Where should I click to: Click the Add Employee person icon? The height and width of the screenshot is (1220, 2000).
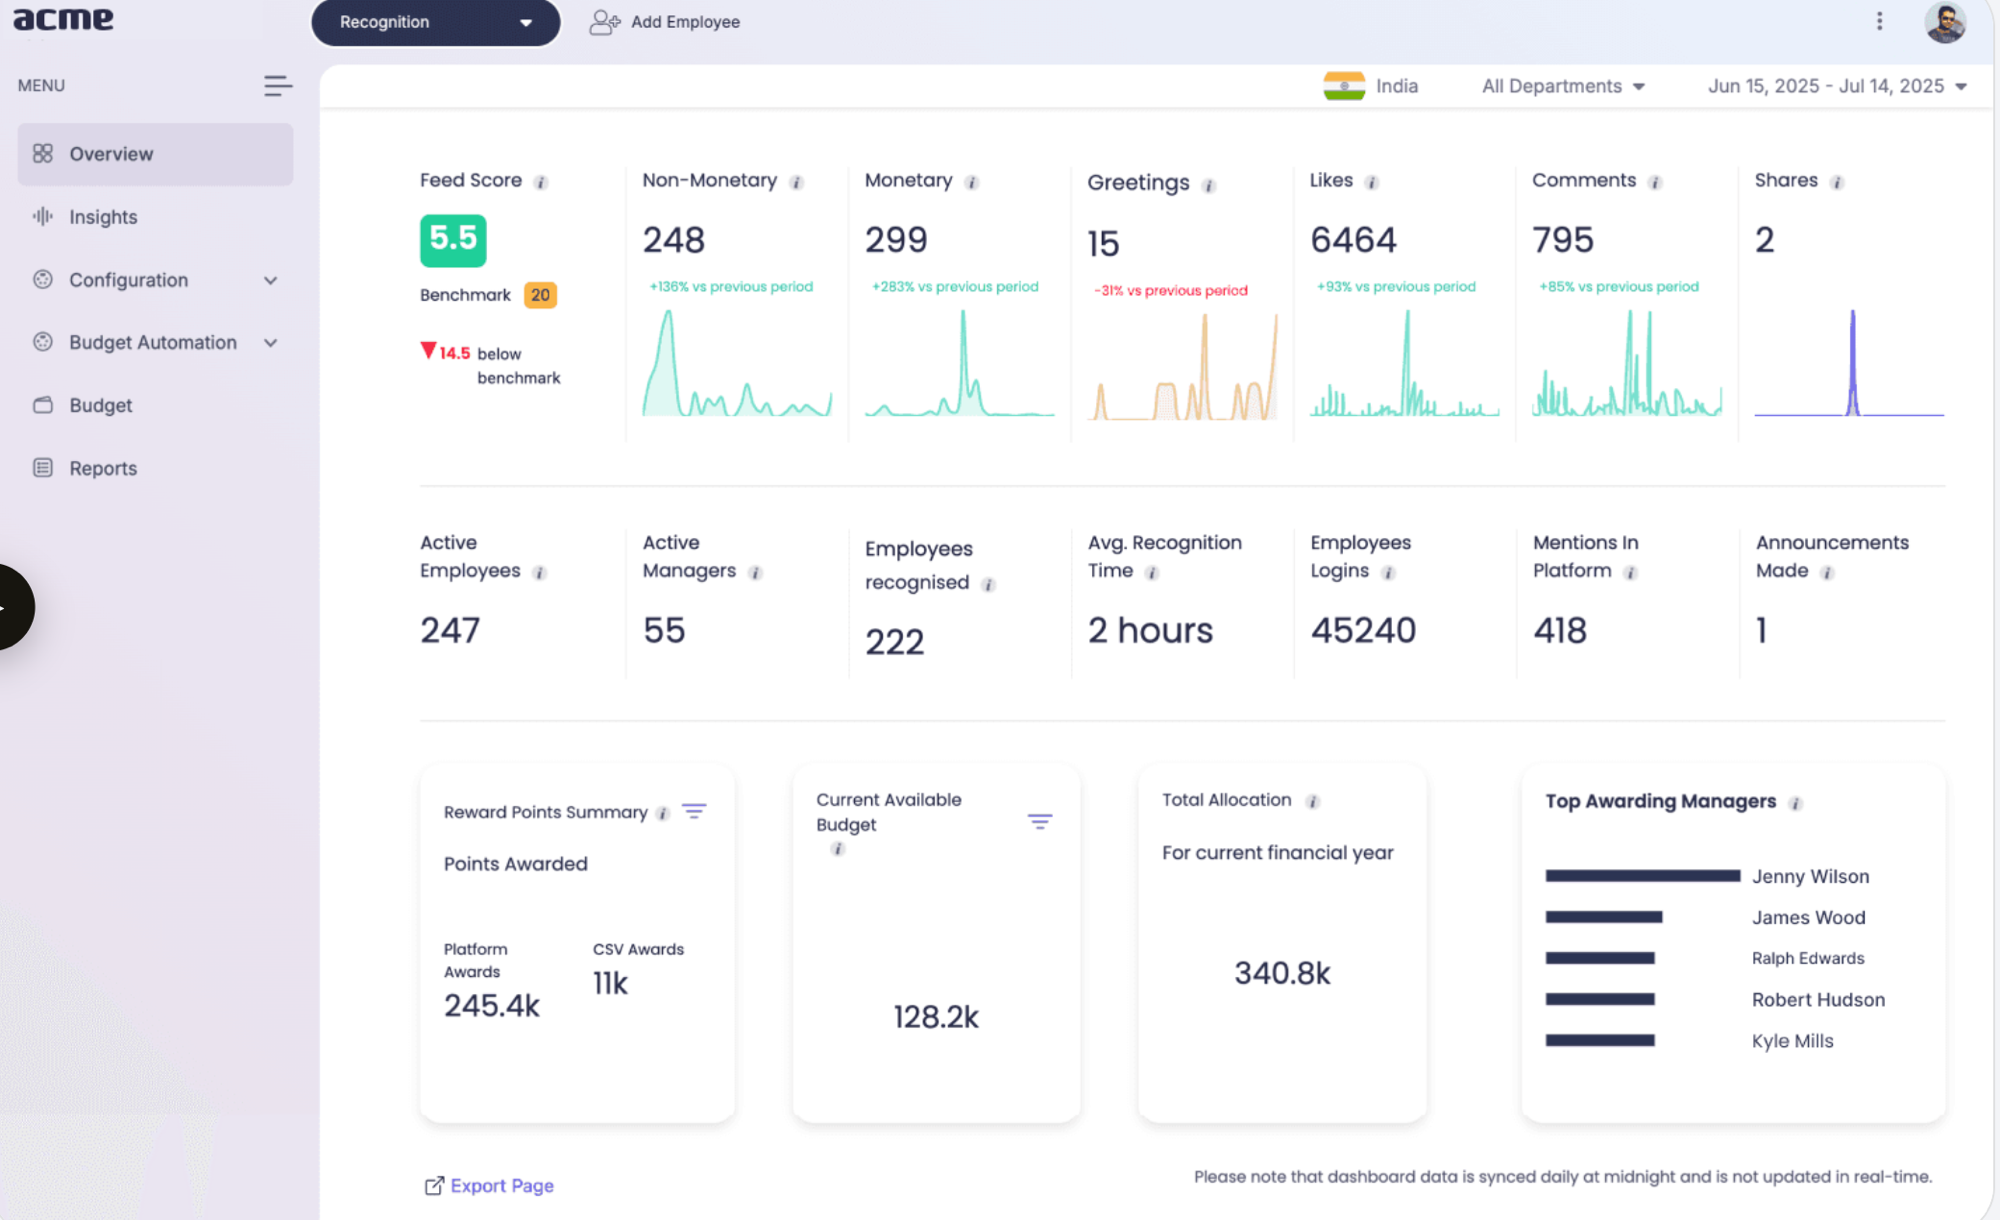pyautogui.click(x=604, y=22)
